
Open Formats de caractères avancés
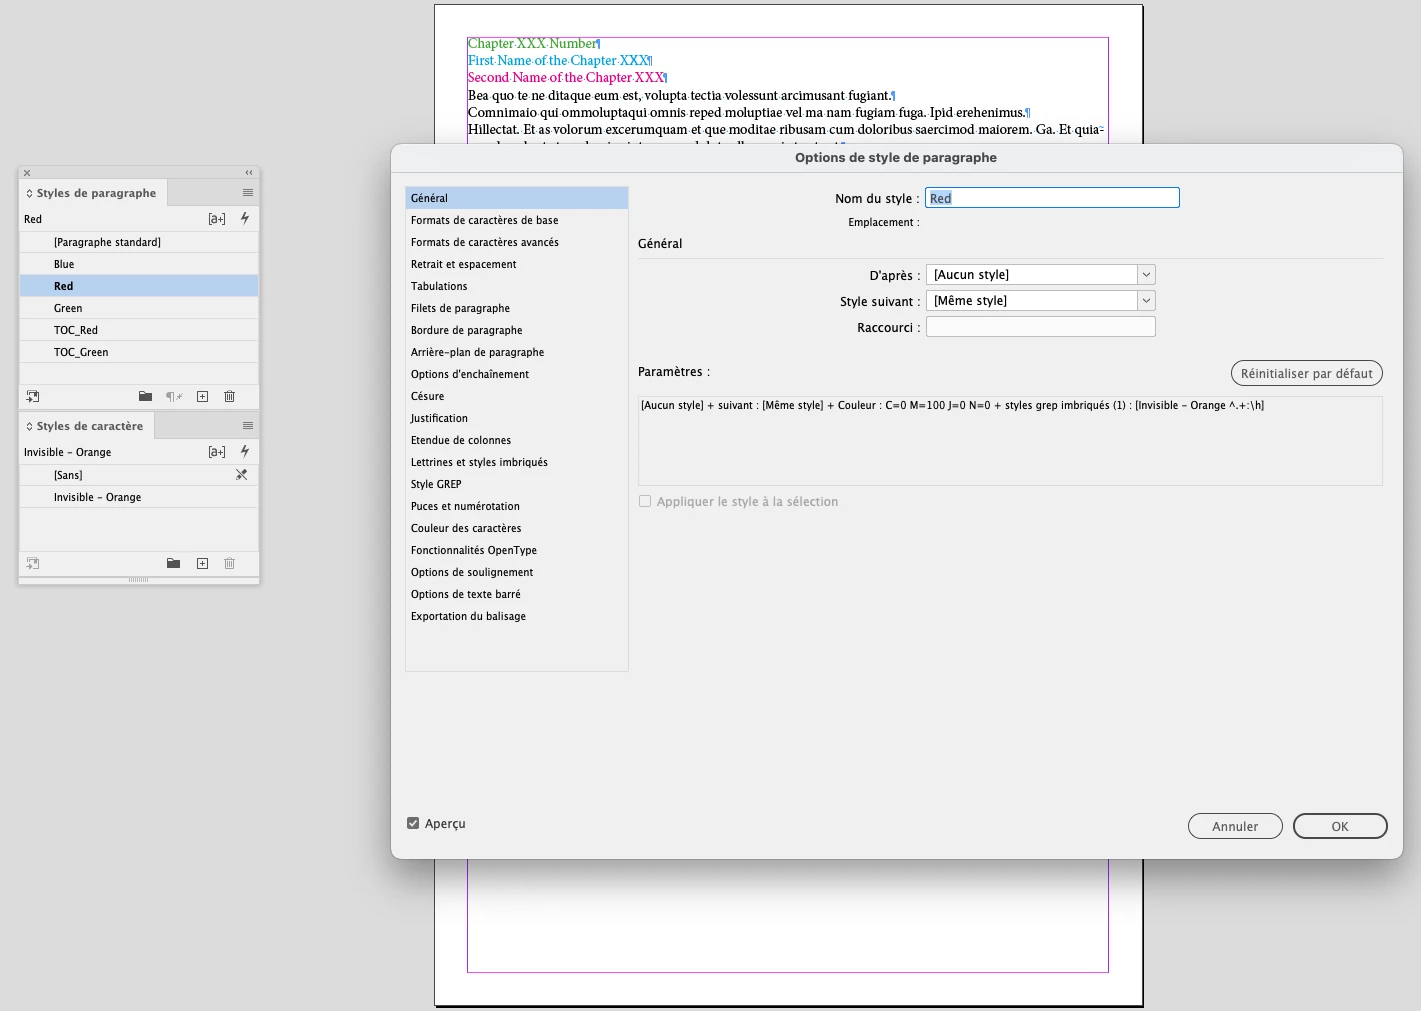(x=517, y=242)
